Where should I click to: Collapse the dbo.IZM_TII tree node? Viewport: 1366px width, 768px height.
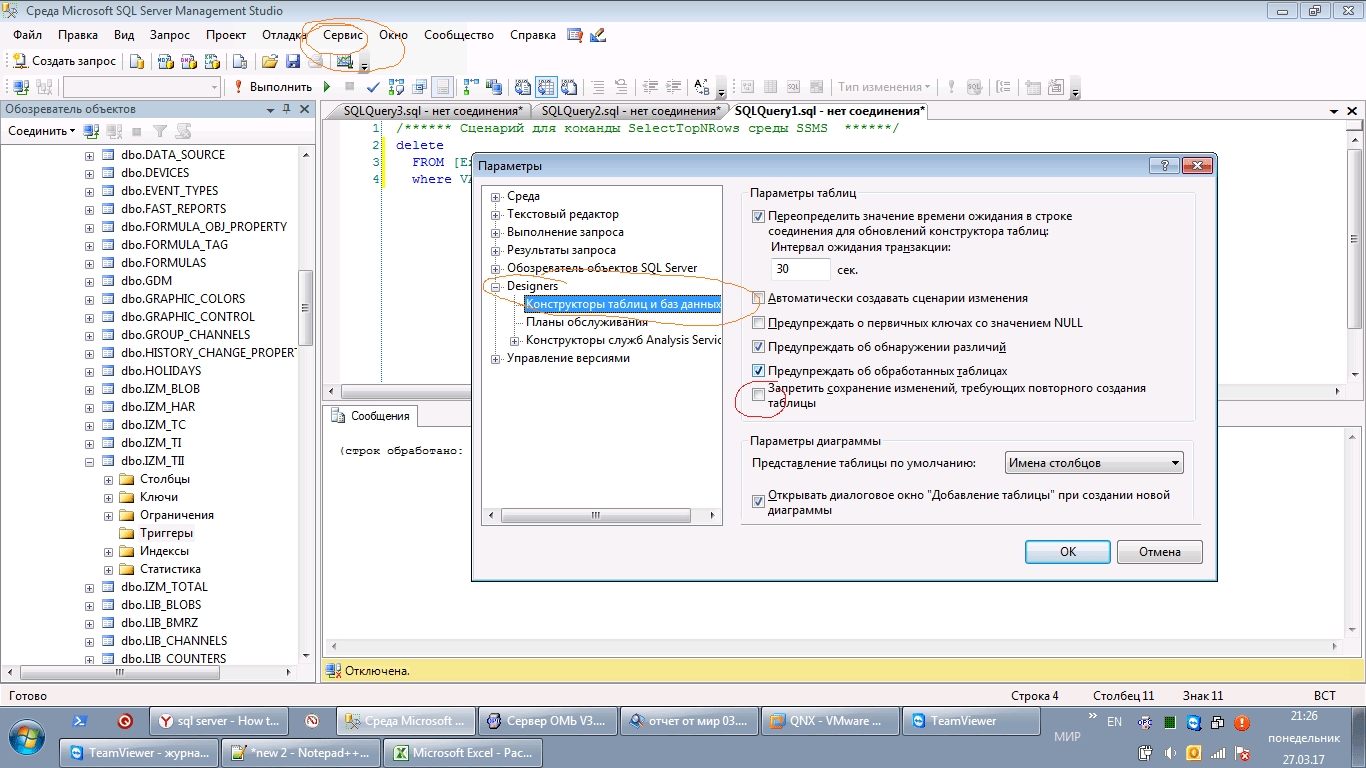(89, 460)
